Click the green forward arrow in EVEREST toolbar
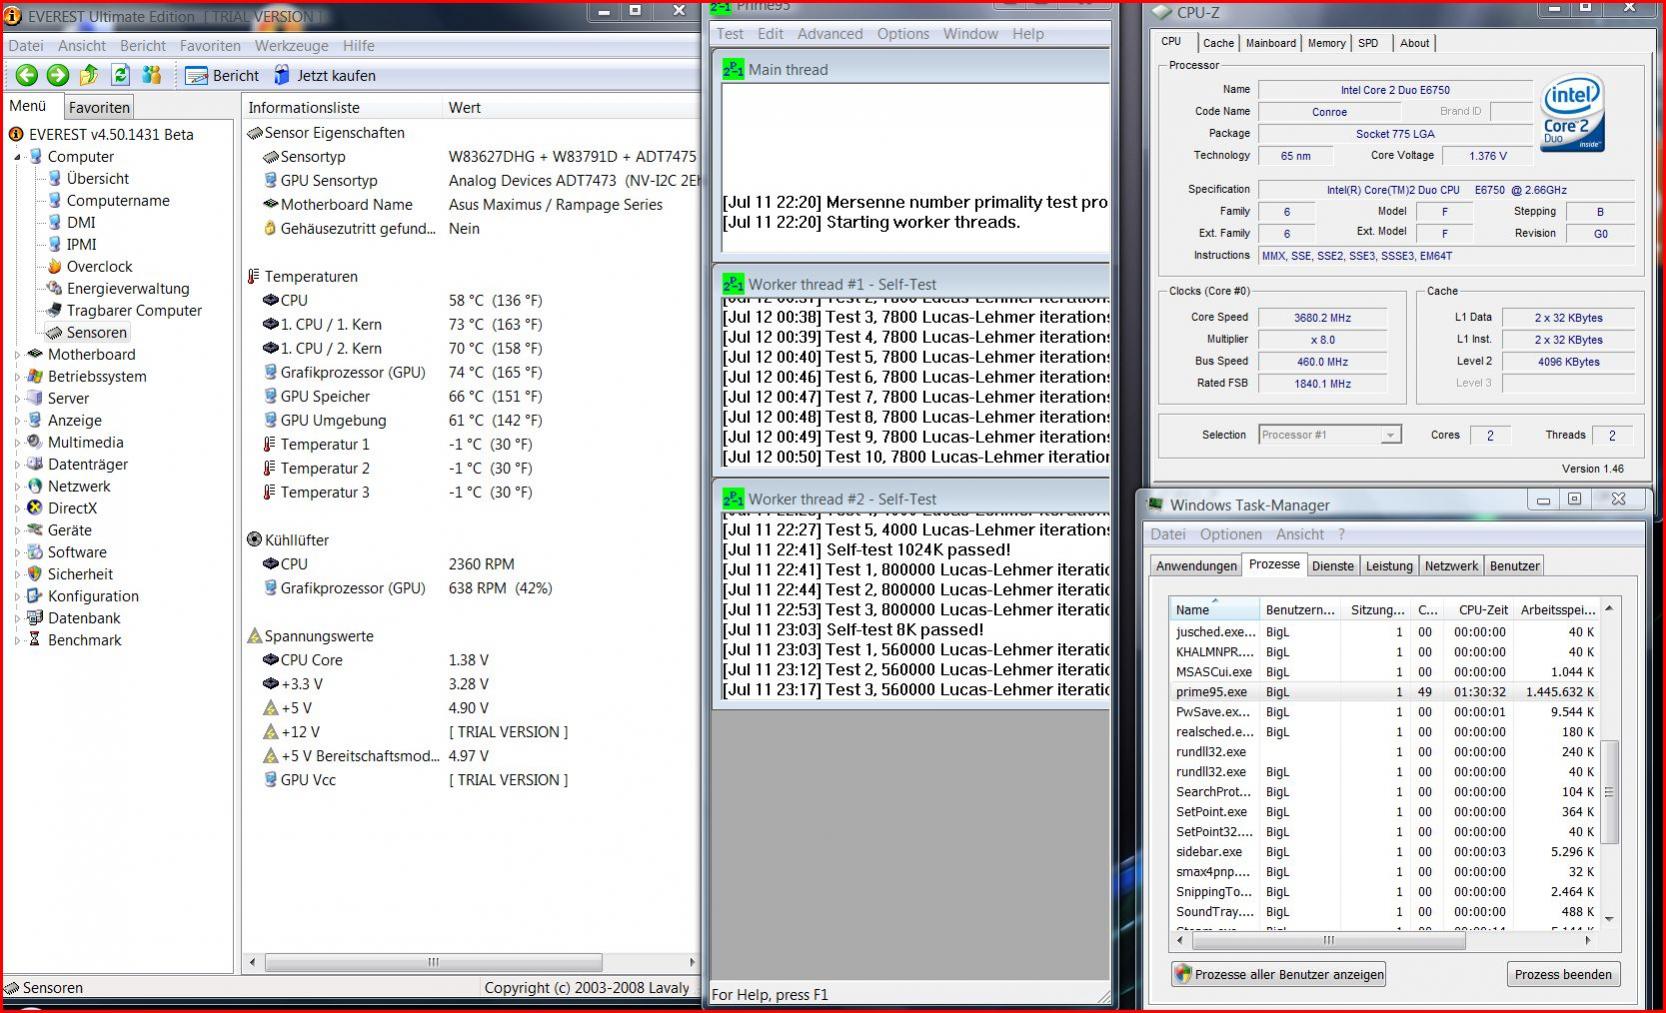1666x1013 pixels. (x=58, y=75)
